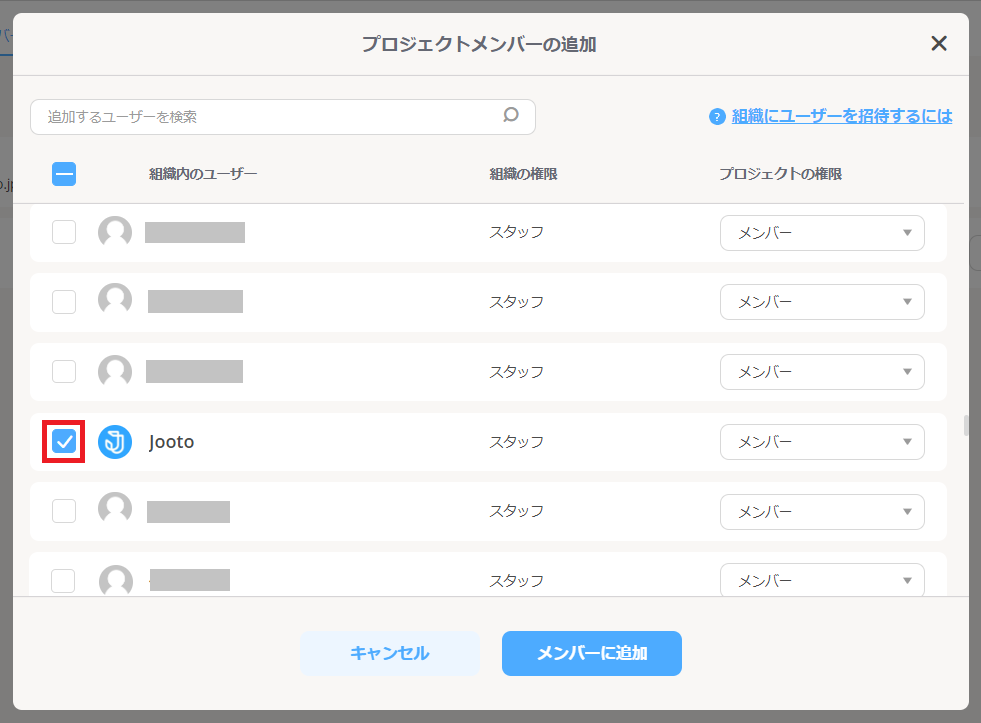Click the avatar icon in the bottom user row
The height and width of the screenshot is (723, 981).
coord(114,580)
